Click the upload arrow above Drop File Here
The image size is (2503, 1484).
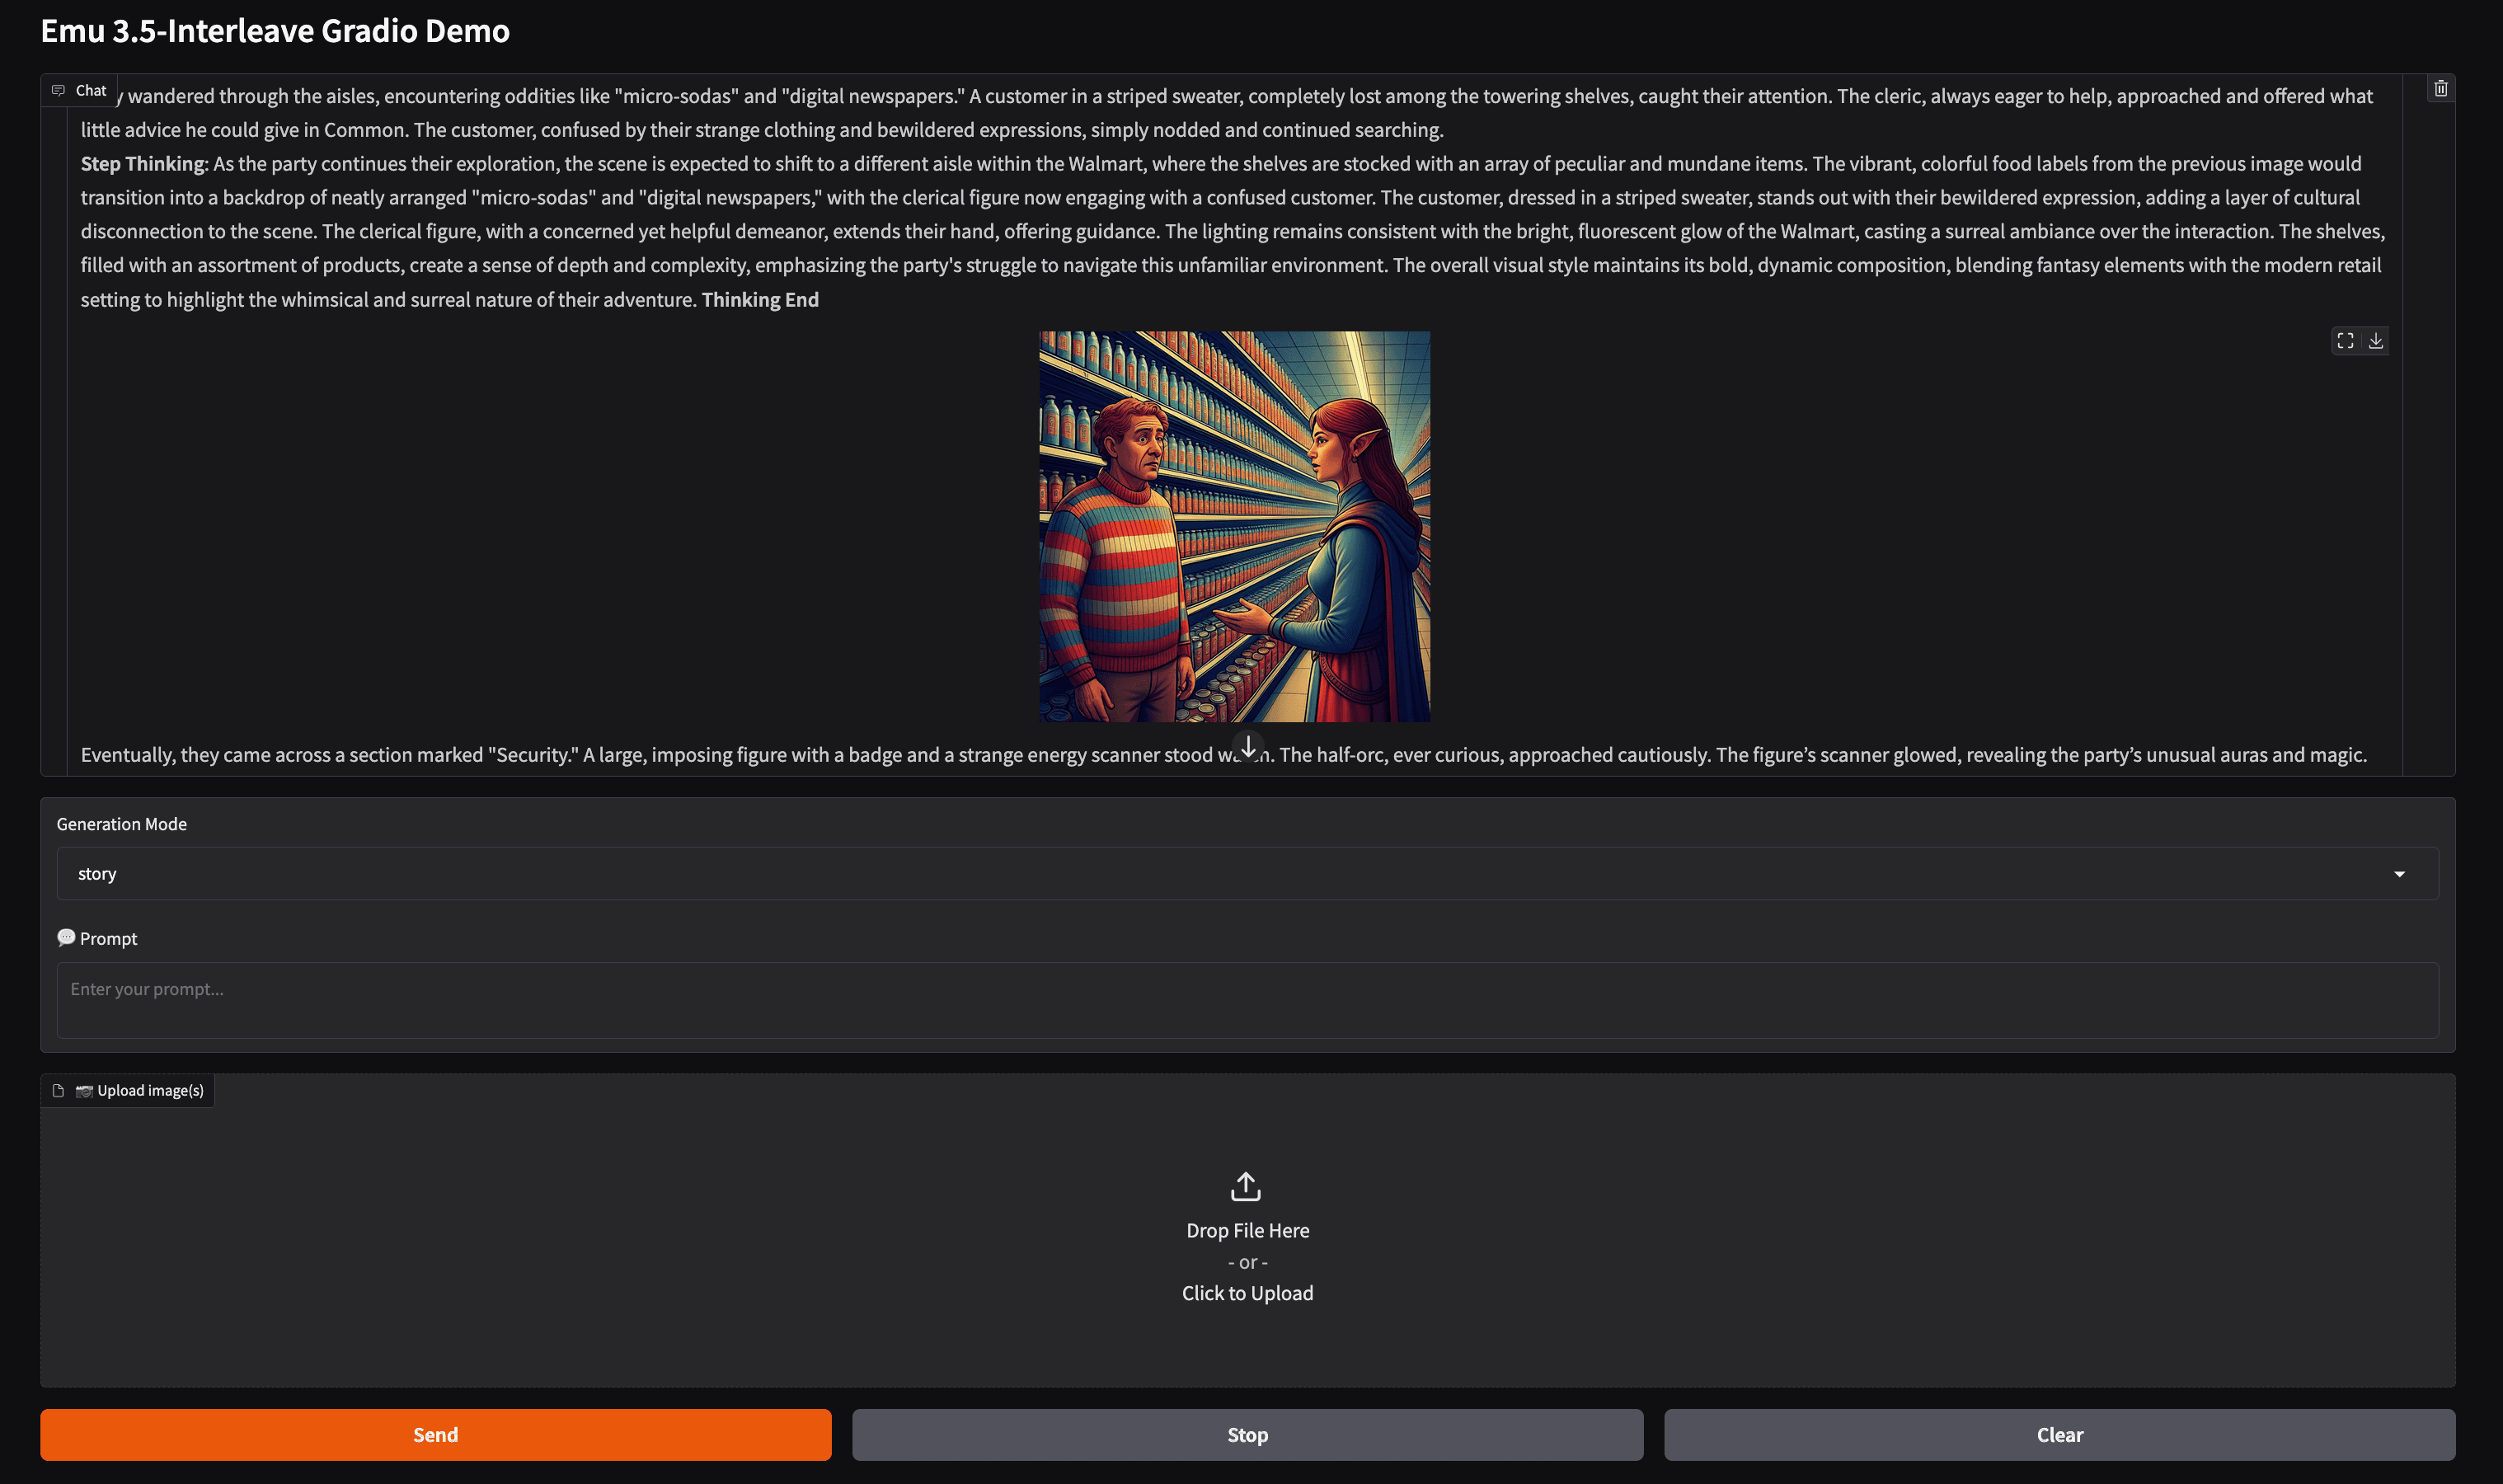coord(1247,1187)
